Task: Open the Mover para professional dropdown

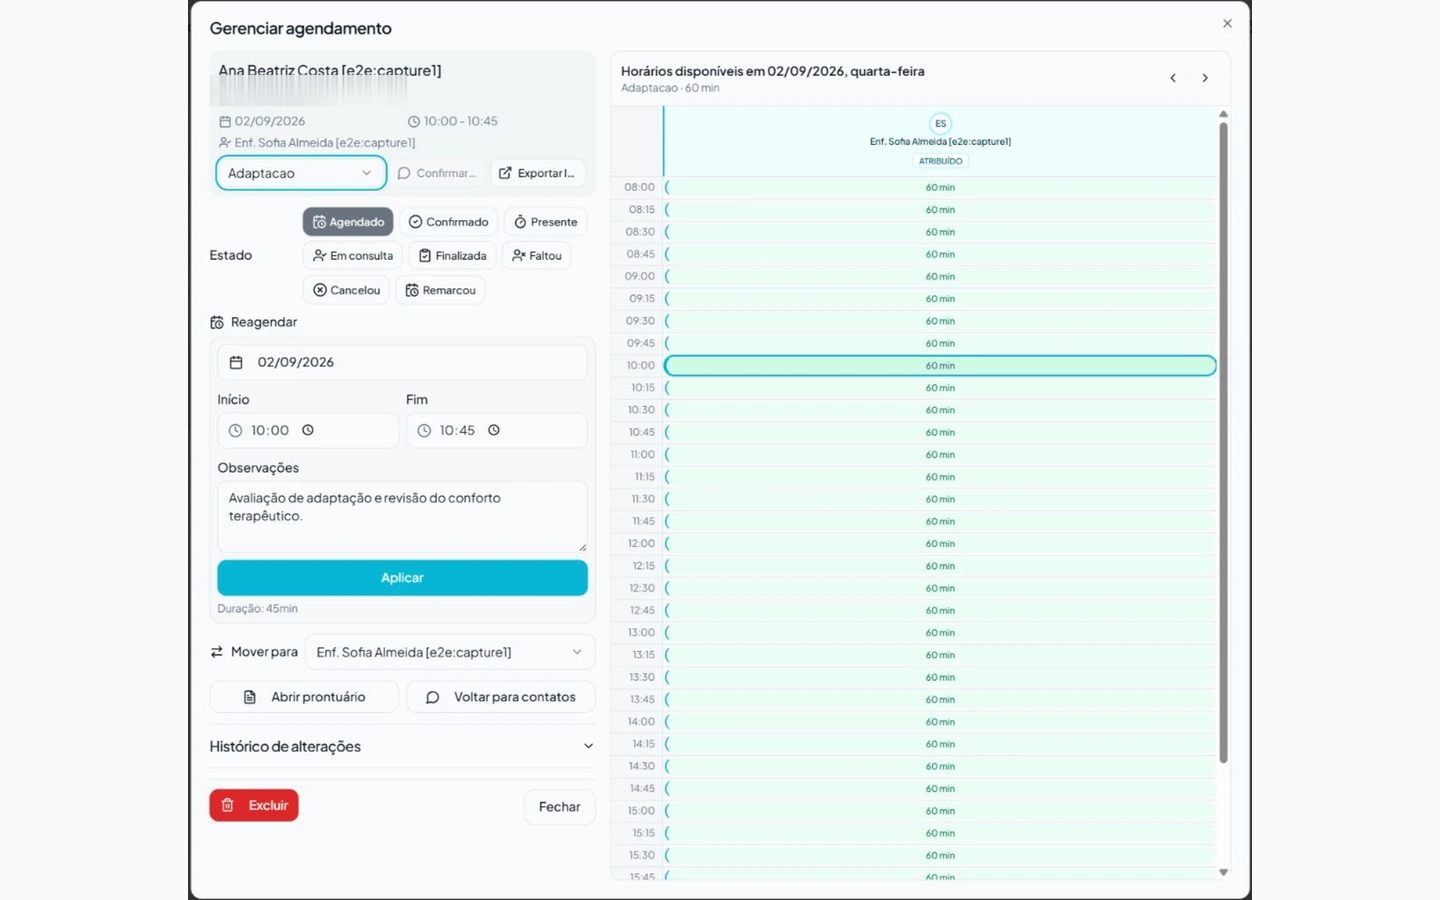Action: click(x=450, y=652)
